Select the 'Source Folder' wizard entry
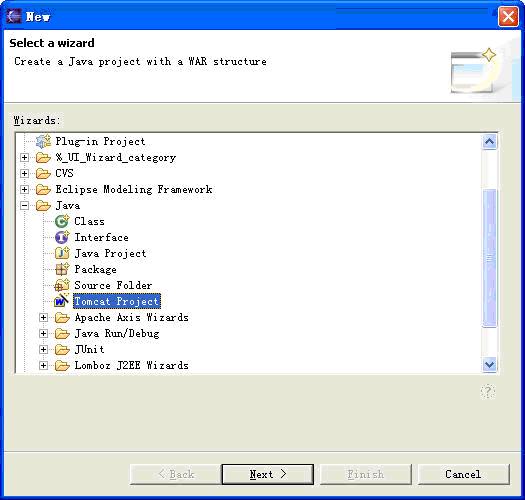525x500 pixels. (113, 285)
